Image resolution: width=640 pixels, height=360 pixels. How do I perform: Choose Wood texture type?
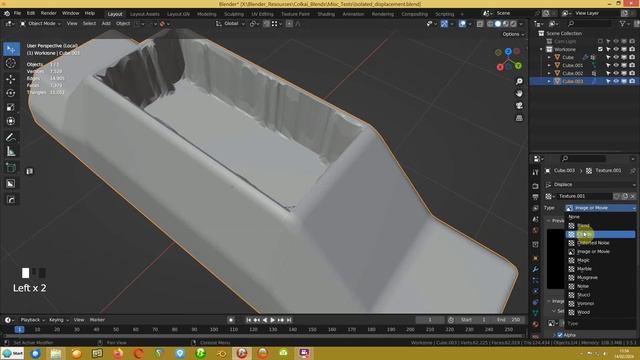601,312
